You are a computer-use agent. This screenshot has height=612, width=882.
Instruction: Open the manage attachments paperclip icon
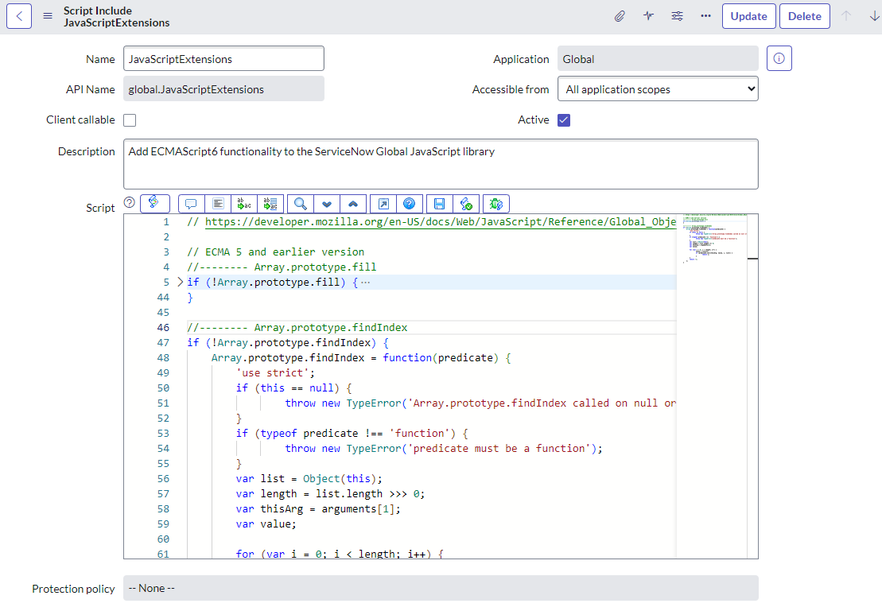[619, 16]
